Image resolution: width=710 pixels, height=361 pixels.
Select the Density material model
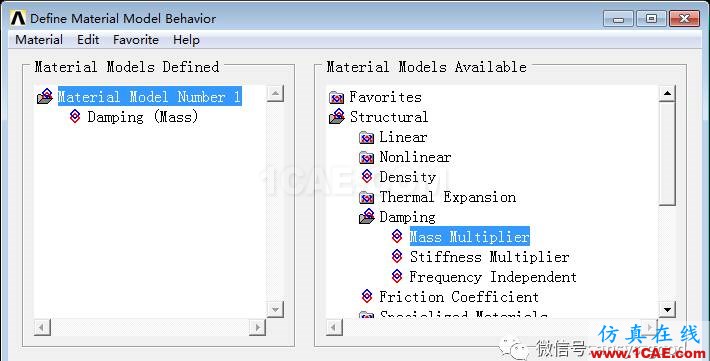click(408, 177)
